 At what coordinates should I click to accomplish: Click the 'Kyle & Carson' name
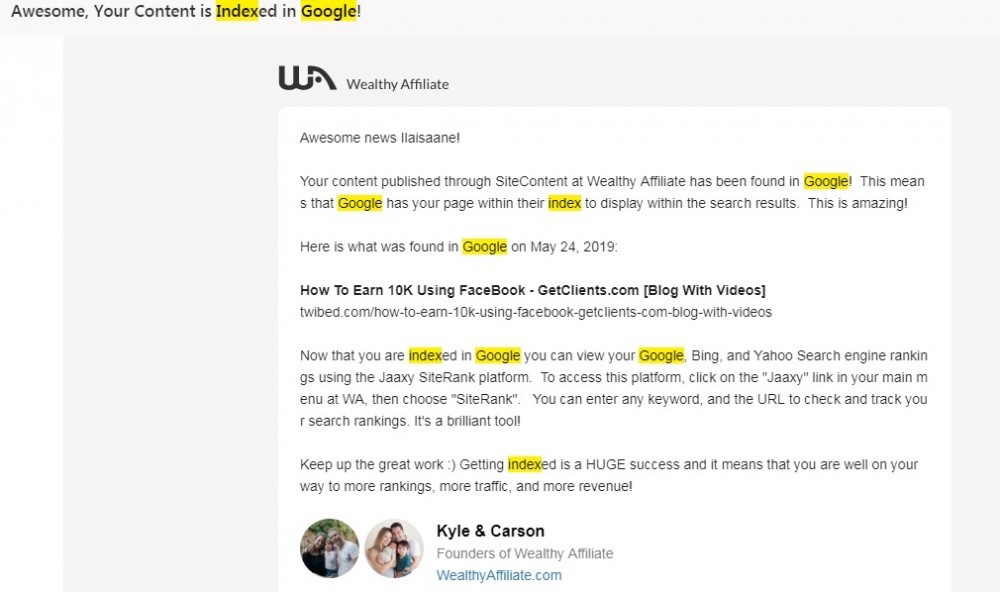coord(490,531)
